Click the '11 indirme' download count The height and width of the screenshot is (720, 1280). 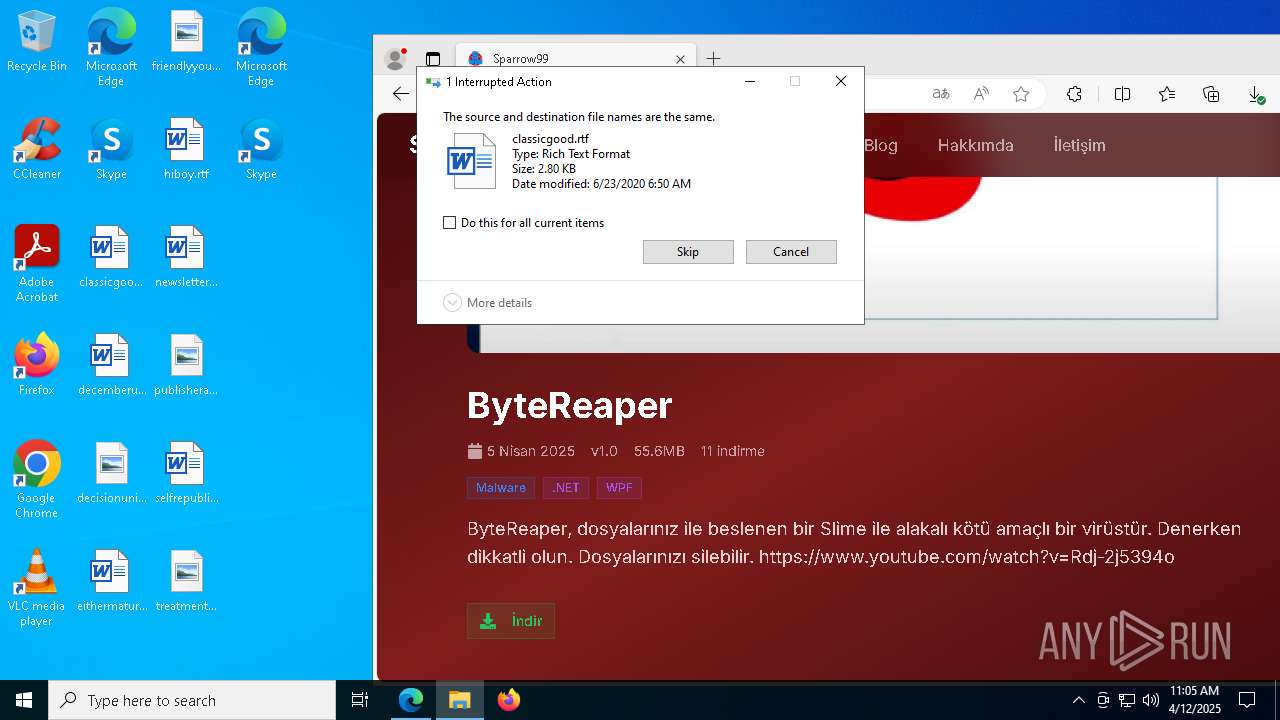pyautogui.click(x=733, y=451)
